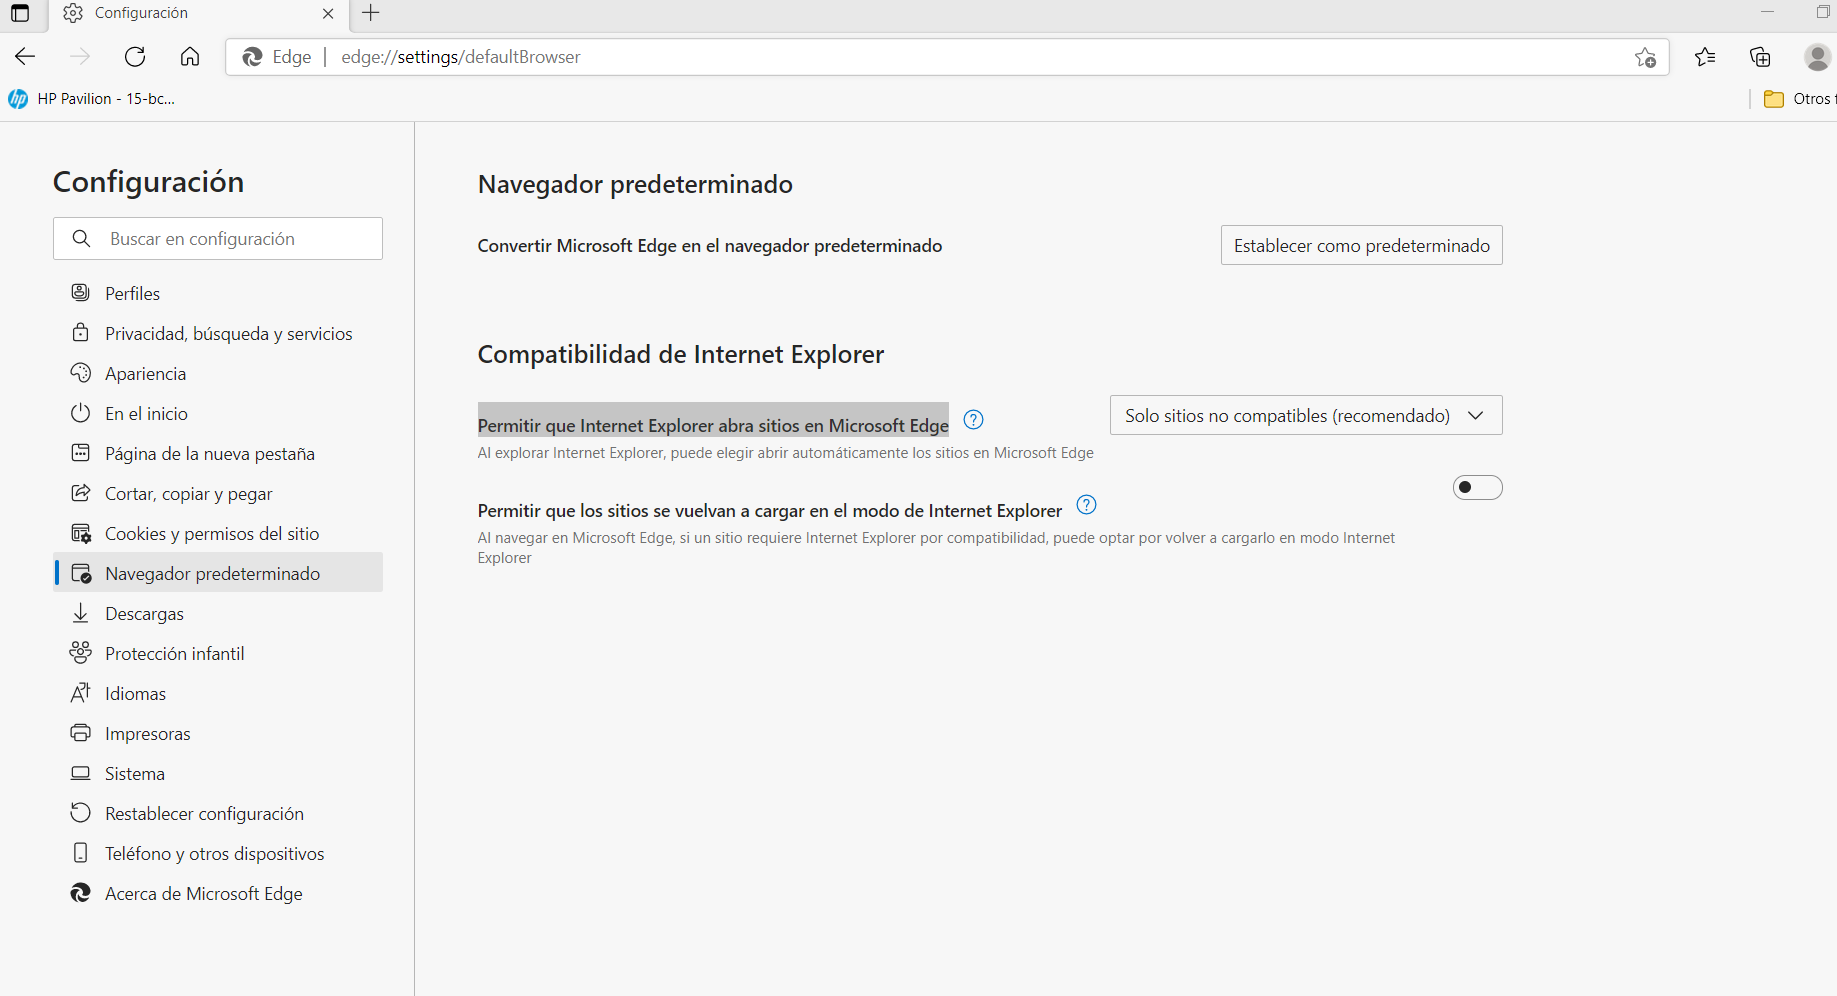The image size is (1837, 996).
Task: Open the Otros favorites folder
Action: [x=1798, y=99]
